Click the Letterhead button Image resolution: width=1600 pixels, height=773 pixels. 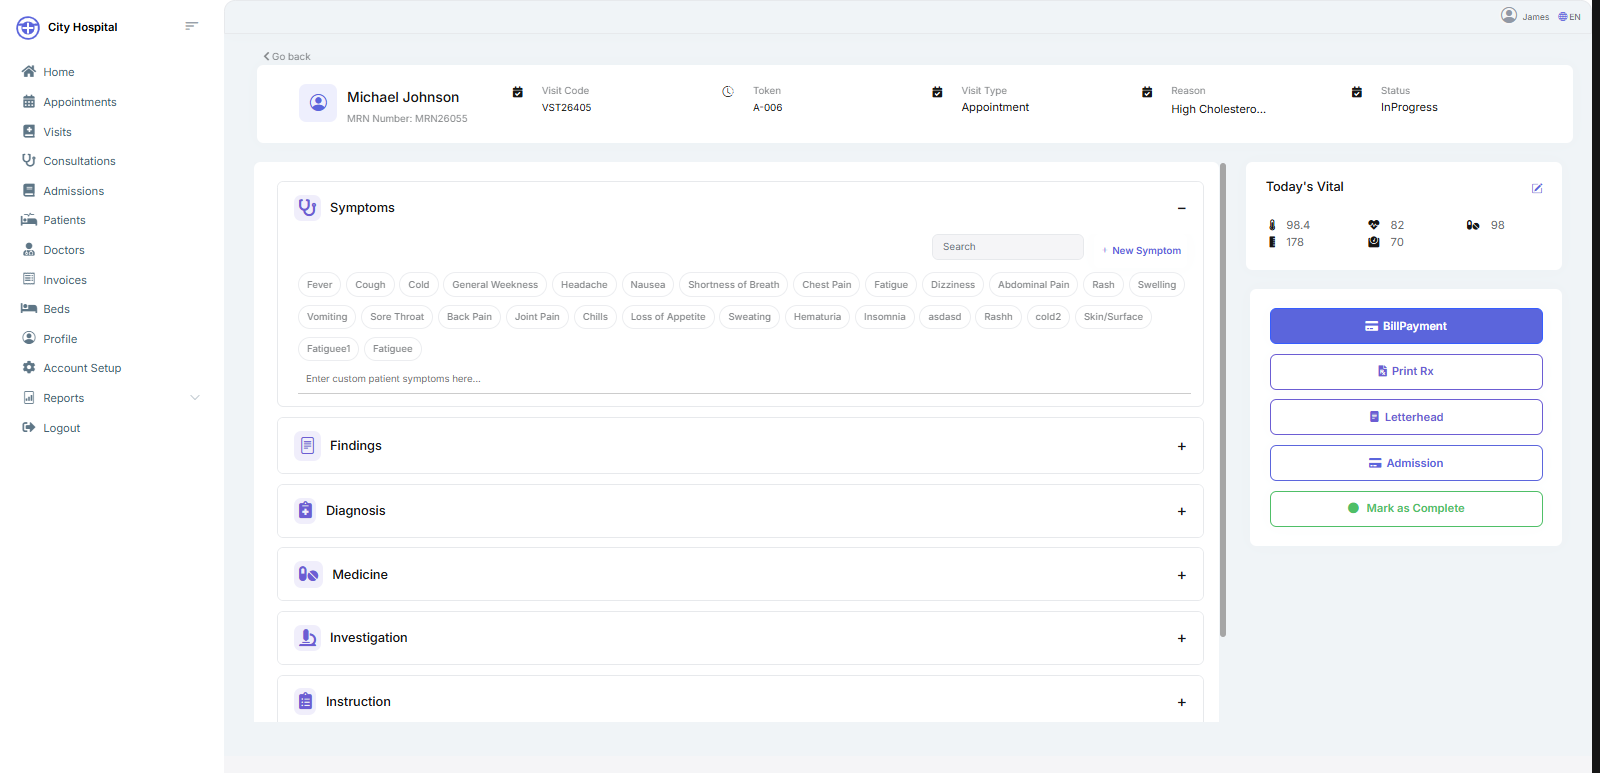[1406, 417]
